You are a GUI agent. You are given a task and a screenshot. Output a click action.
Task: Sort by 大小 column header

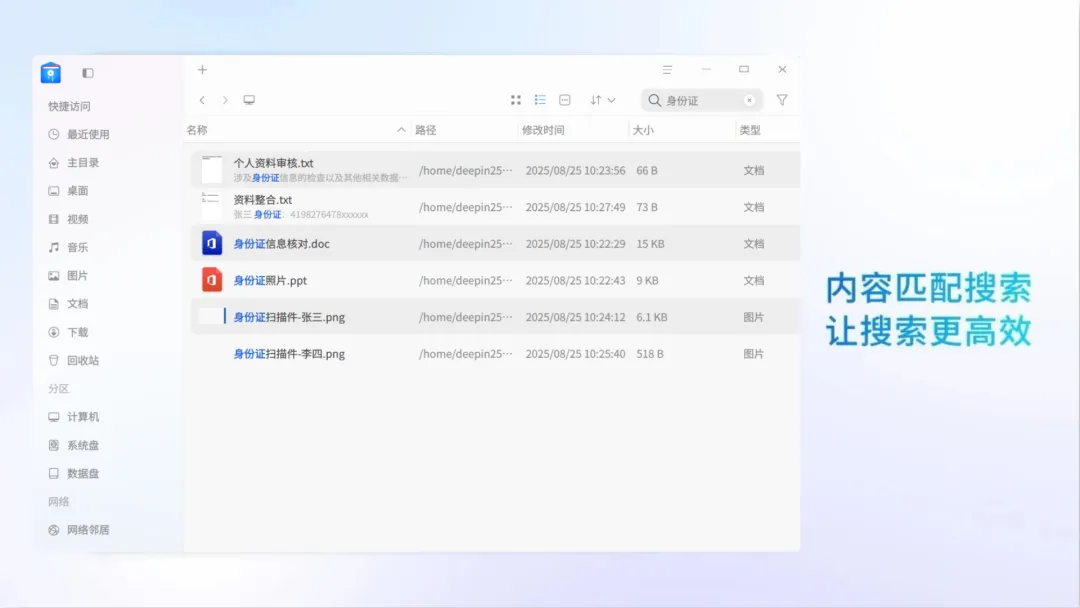643,130
